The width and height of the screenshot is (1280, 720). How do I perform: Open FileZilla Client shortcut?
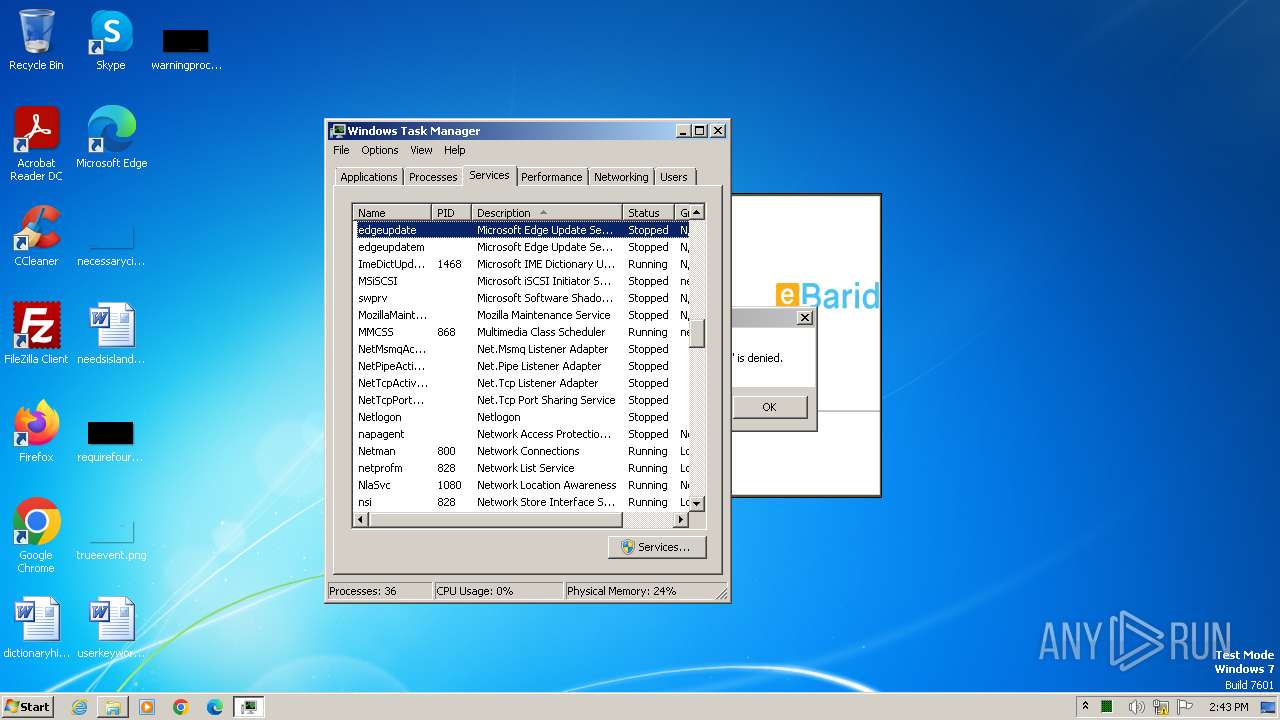[36, 333]
